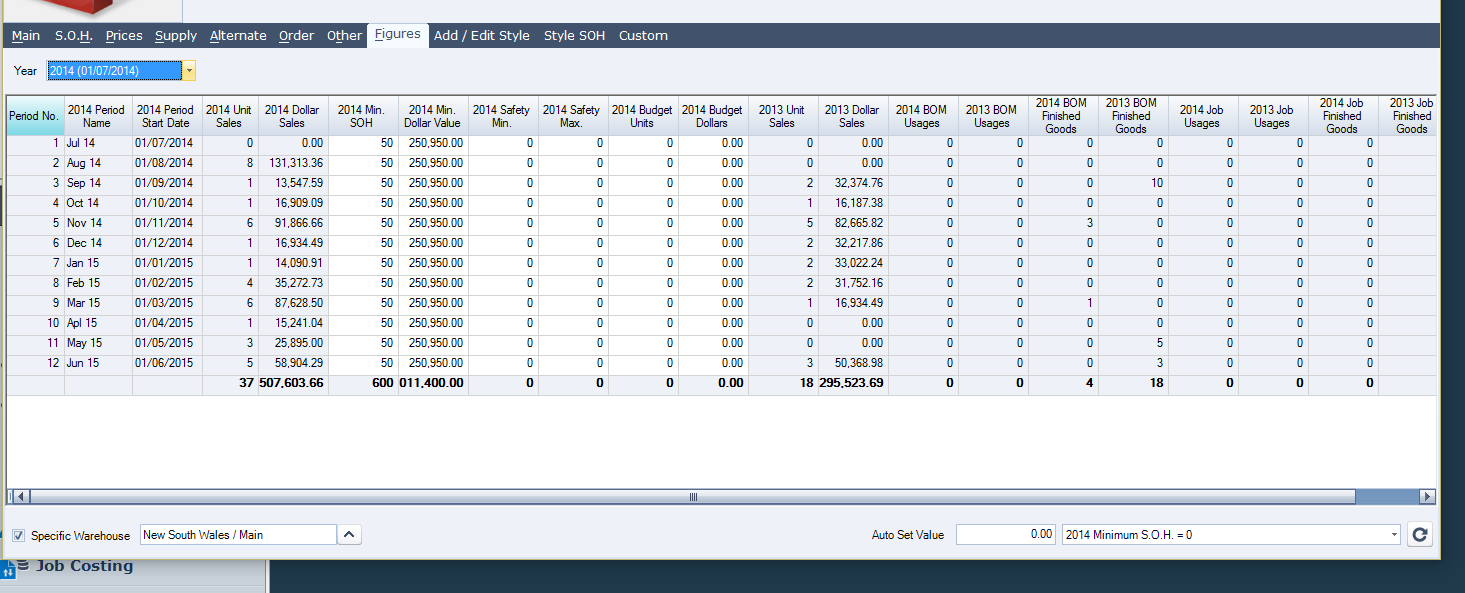
Task: Select the Nov 14 2014 Dollar Sales cell
Action: pyautogui.click(x=293, y=223)
